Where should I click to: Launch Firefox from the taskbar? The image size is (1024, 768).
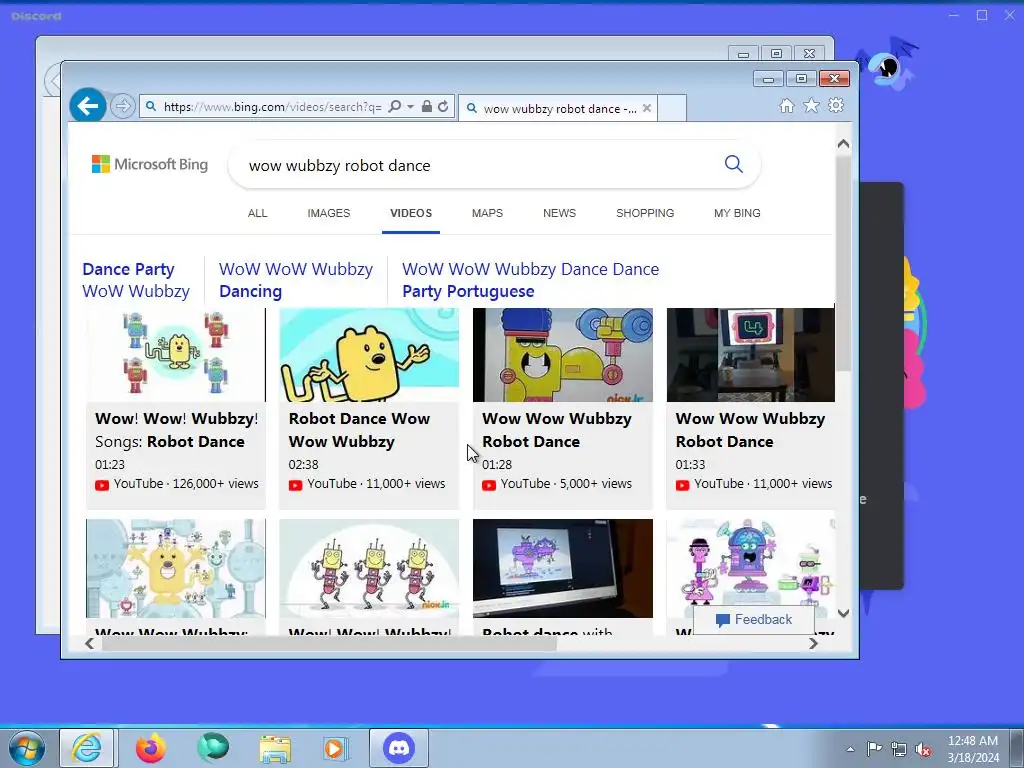pyautogui.click(x=150, y=748)
